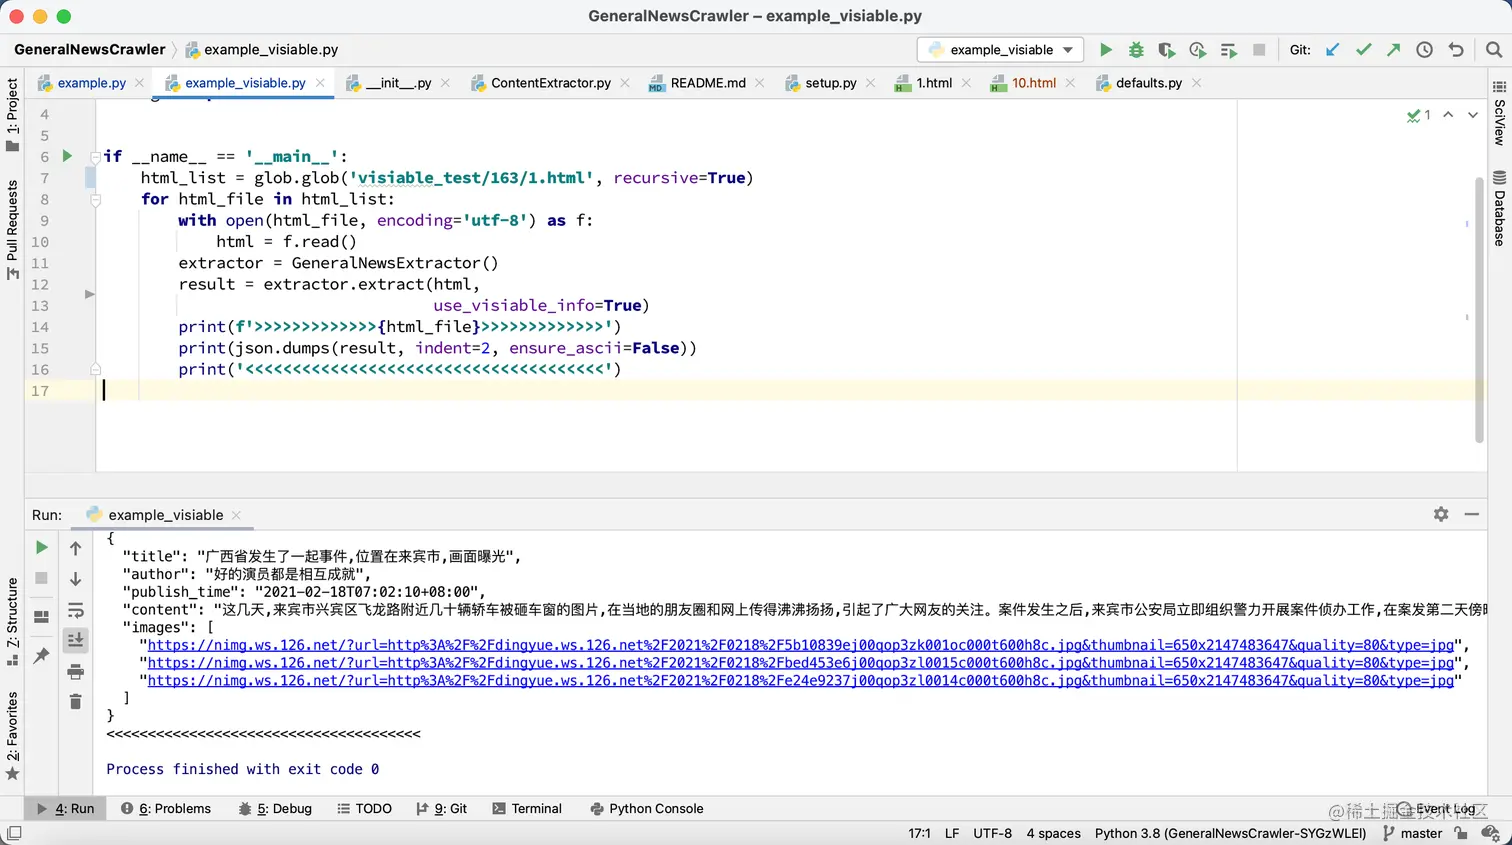The image size is (1512, 845).
Task: Open the 6: Problems tool window
Action: (x=166, y=808)
